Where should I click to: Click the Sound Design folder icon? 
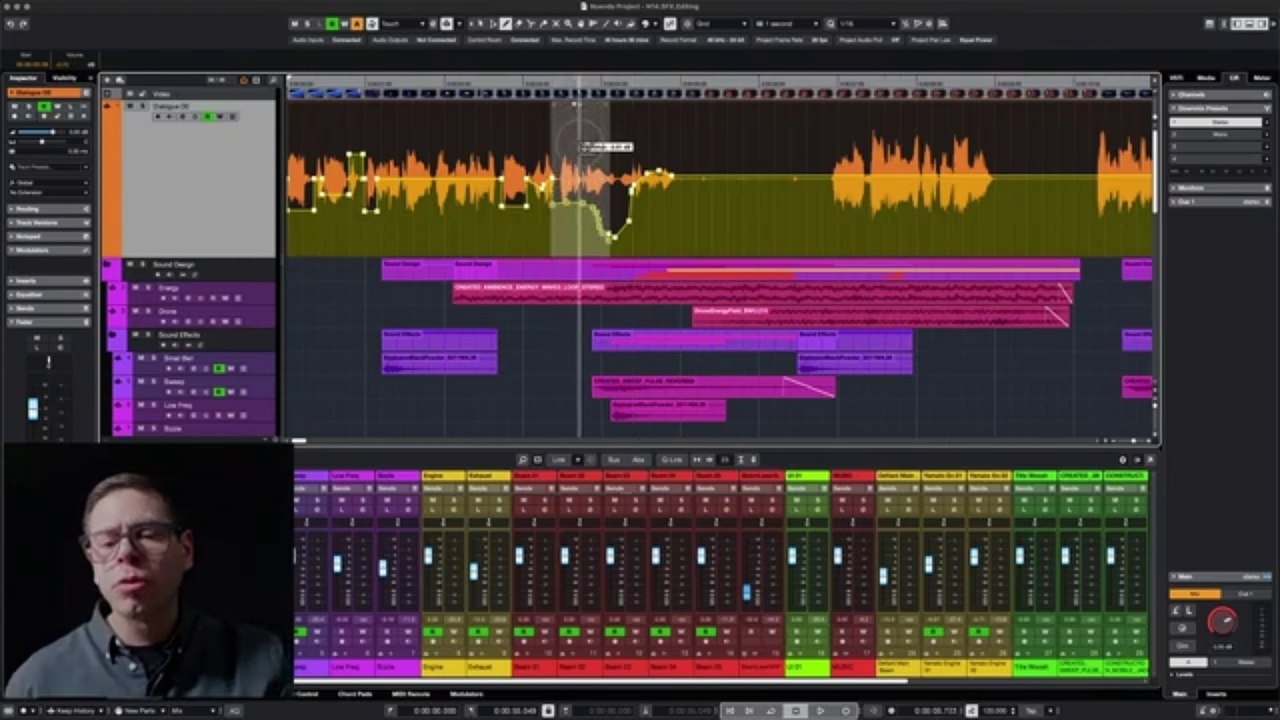tap(107, 264)
